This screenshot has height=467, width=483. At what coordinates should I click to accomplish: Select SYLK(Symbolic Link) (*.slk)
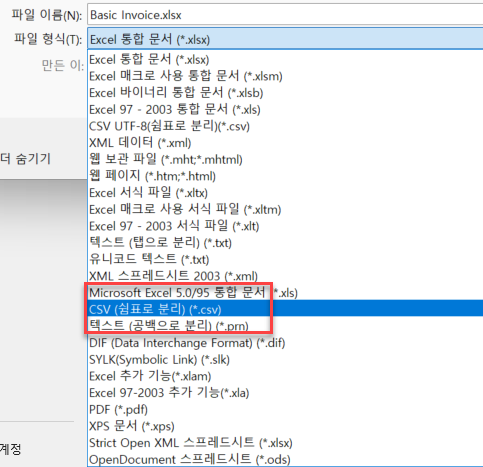click(285, 360)
